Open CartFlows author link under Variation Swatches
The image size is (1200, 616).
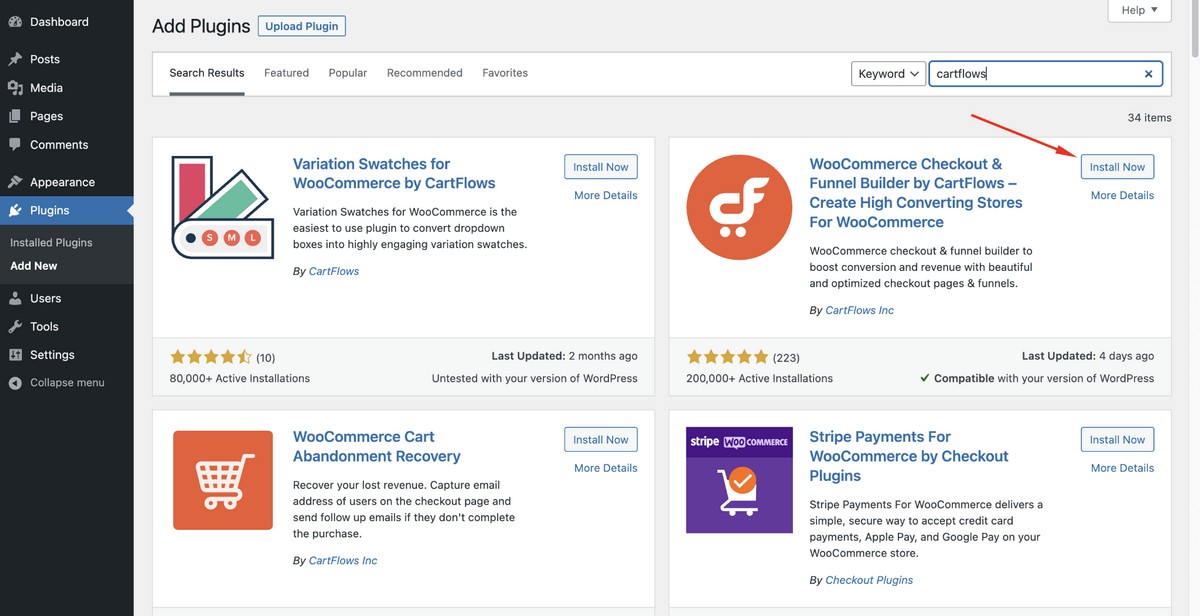[334, 271]
